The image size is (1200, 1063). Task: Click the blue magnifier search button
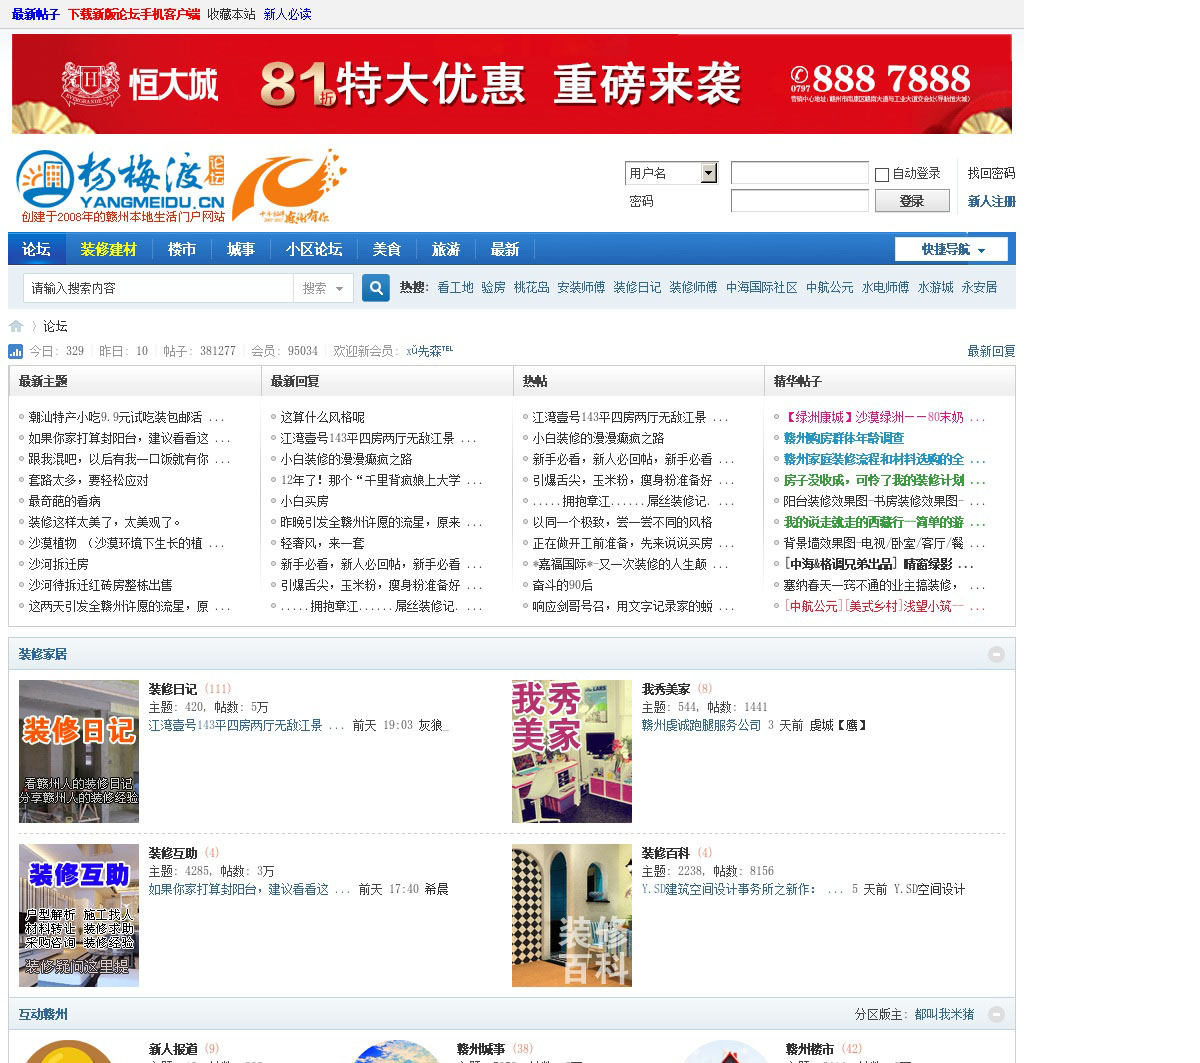coord(375,288)
